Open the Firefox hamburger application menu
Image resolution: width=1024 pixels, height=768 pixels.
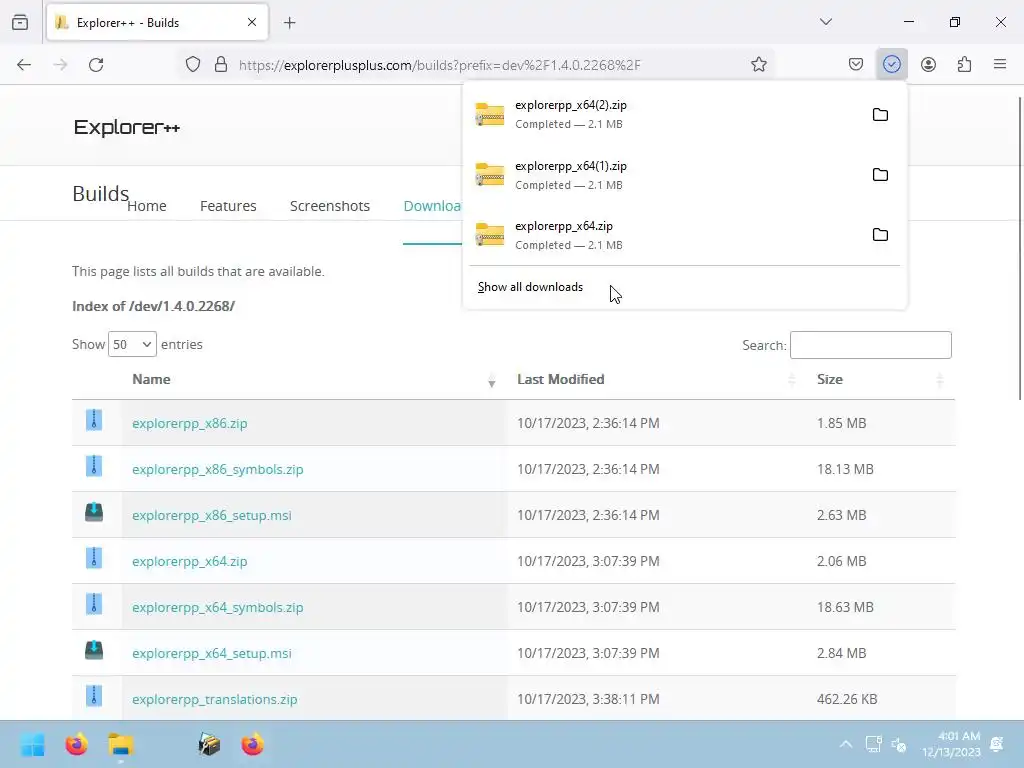(x=1000, y=65)
